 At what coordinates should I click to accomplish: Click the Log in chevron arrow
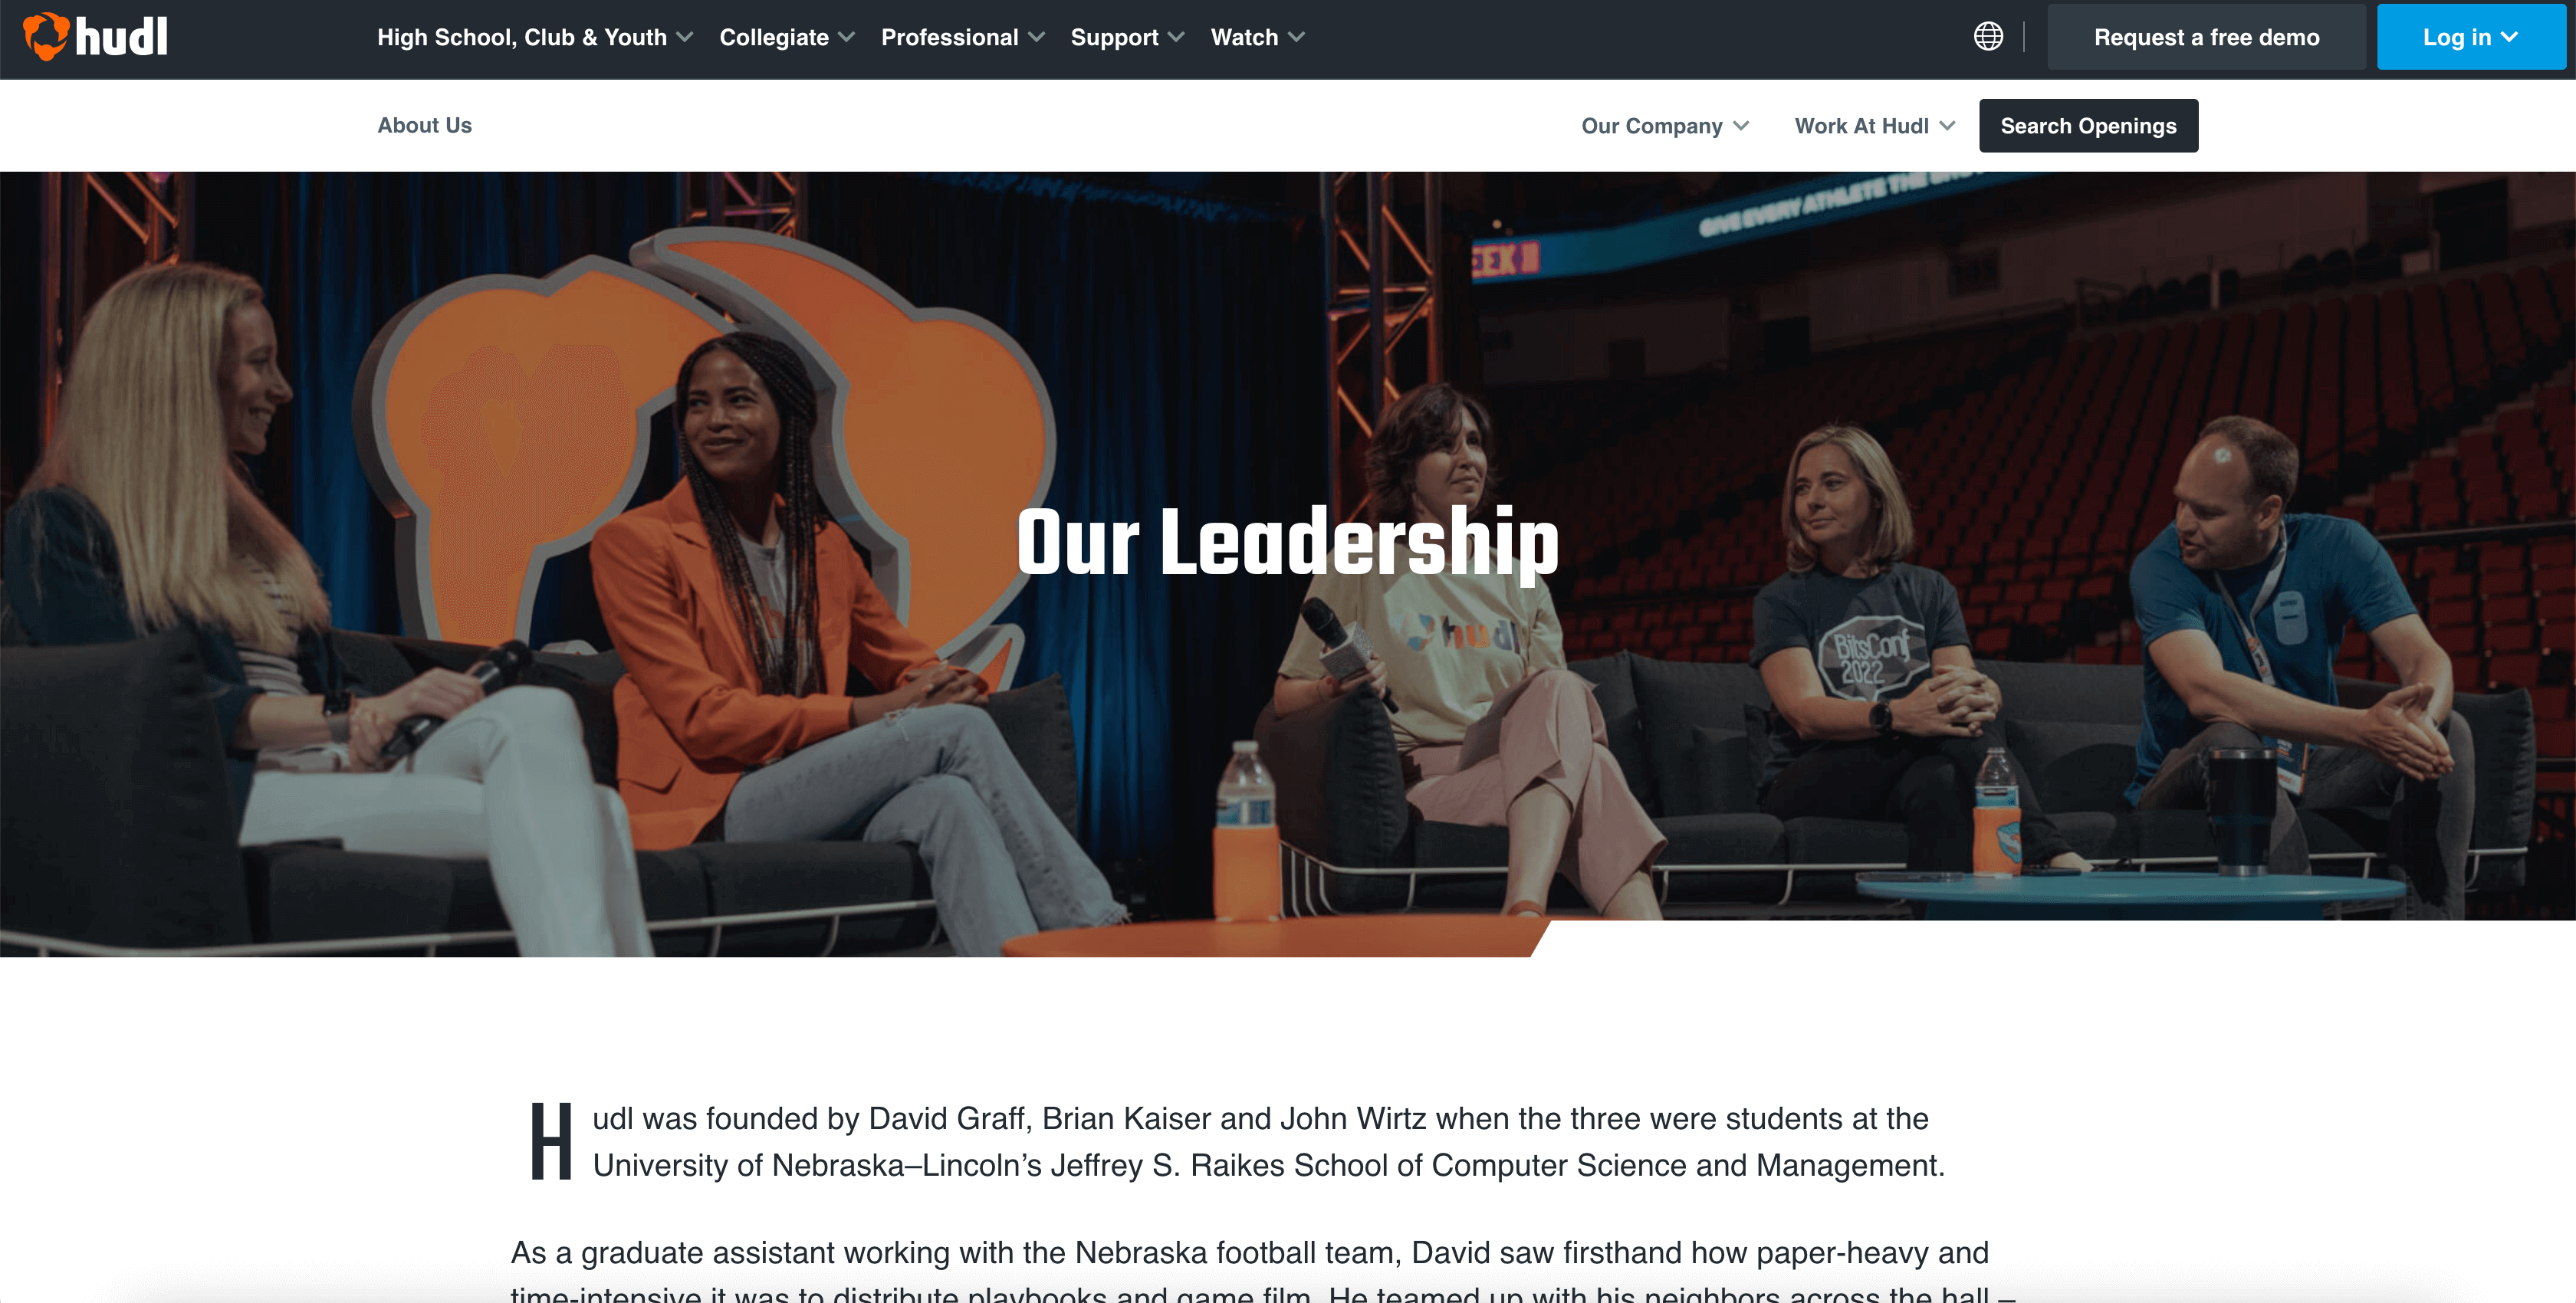(2509, 37)
